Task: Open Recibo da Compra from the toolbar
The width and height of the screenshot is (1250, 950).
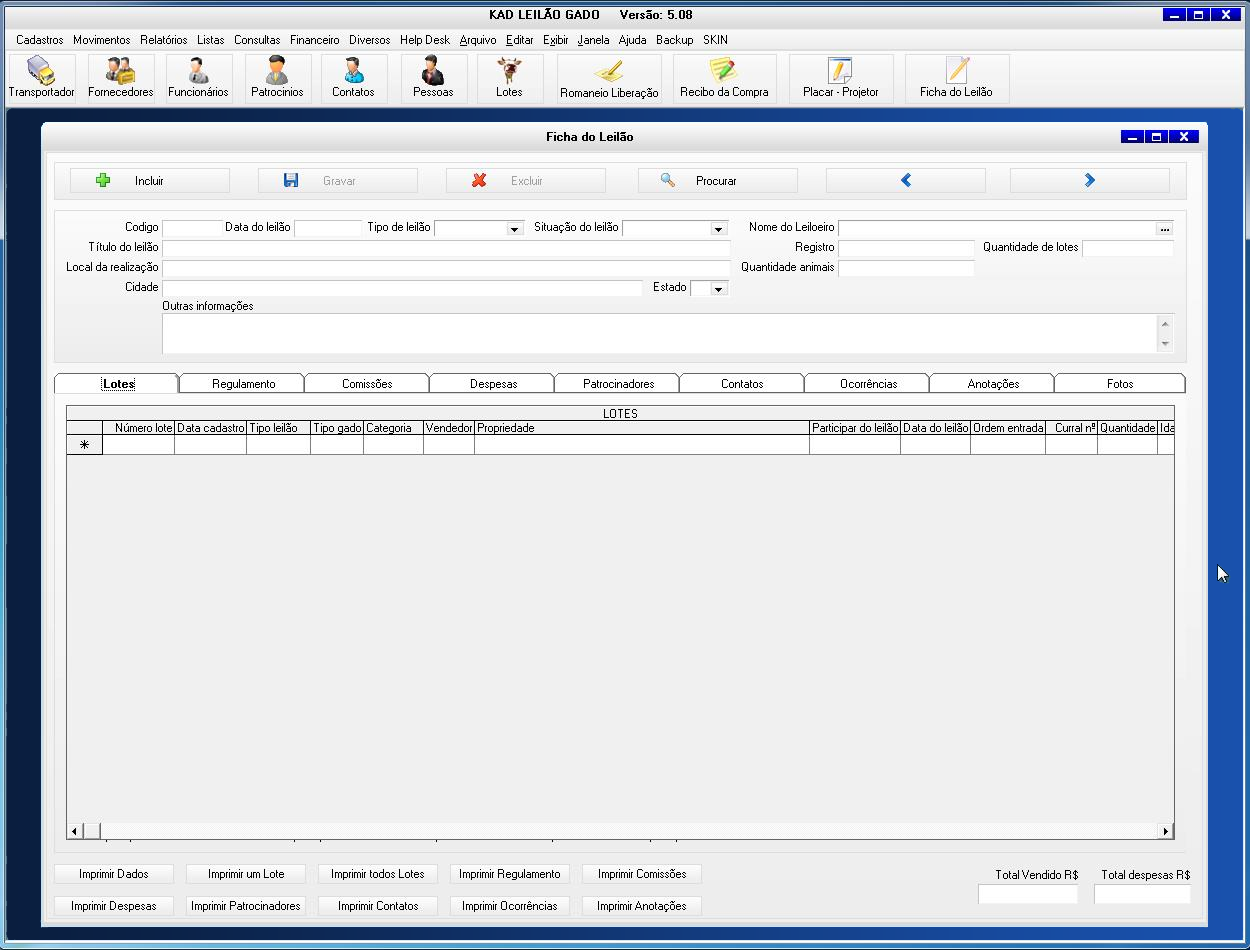Action: pos(724,78)
